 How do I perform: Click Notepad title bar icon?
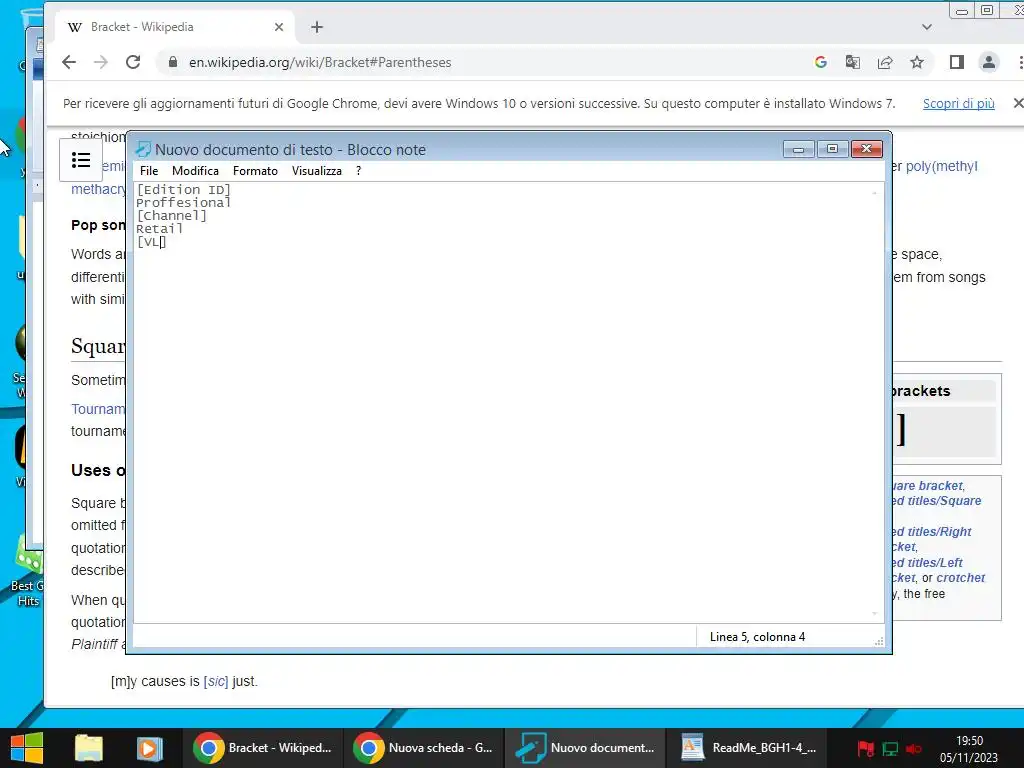(x=143, y=150)
